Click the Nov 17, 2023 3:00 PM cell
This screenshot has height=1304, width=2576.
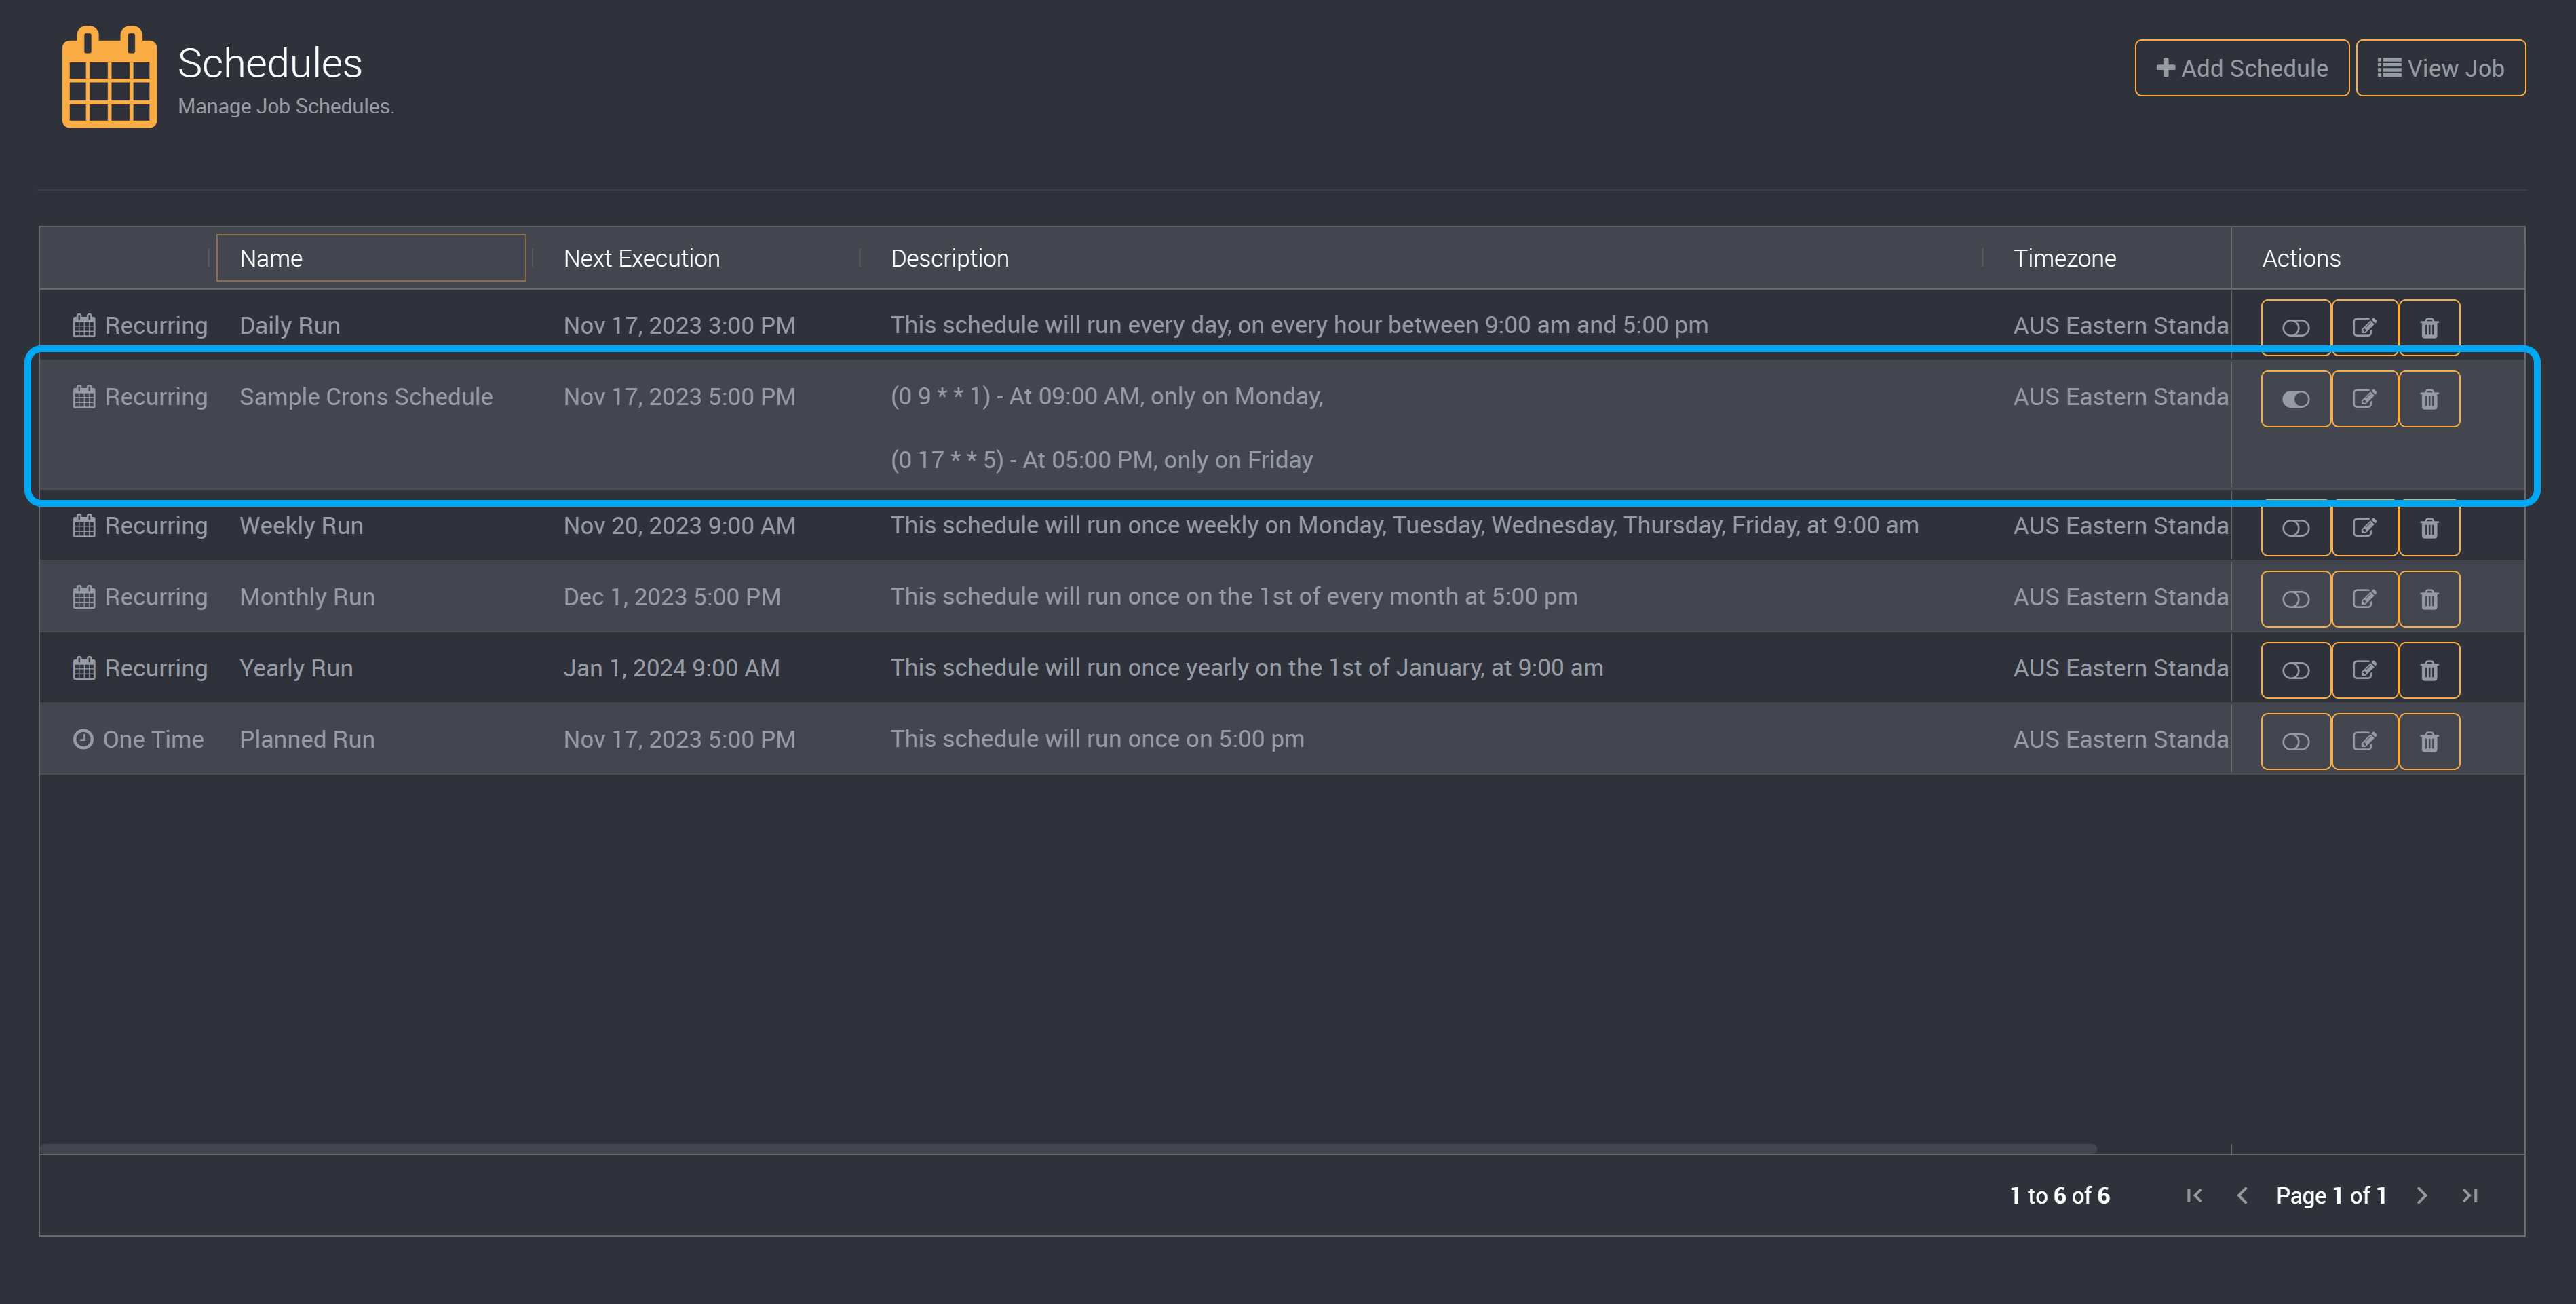click(x=679, y=325)
